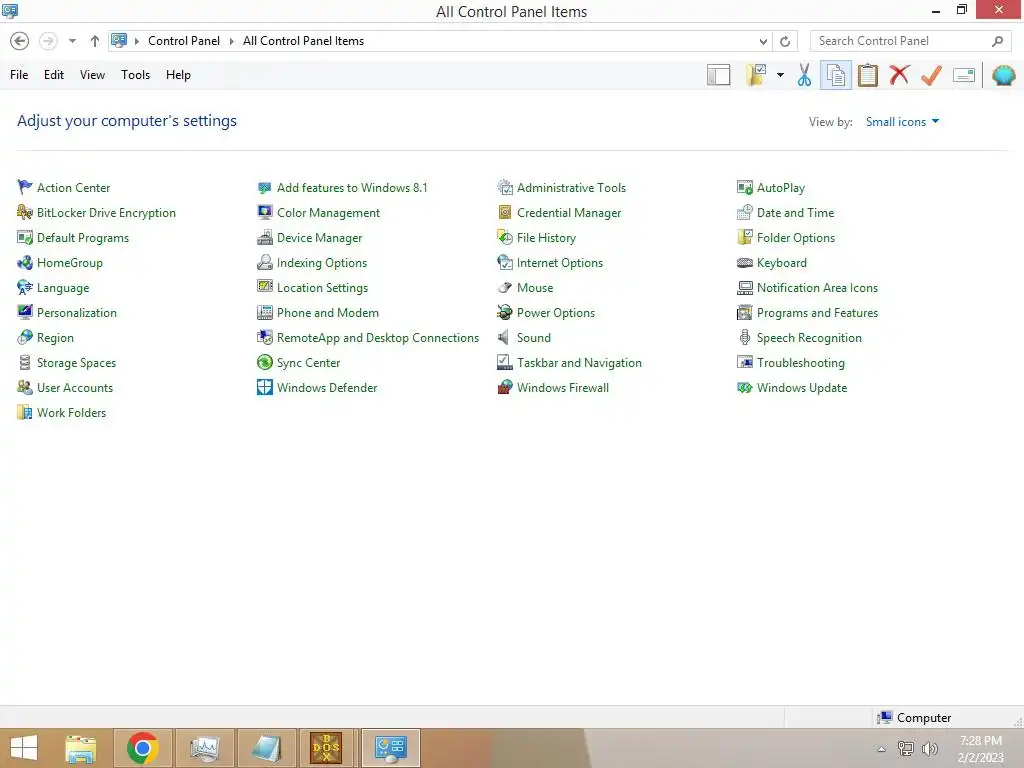Click the Region globe icon

pos(25,338)
